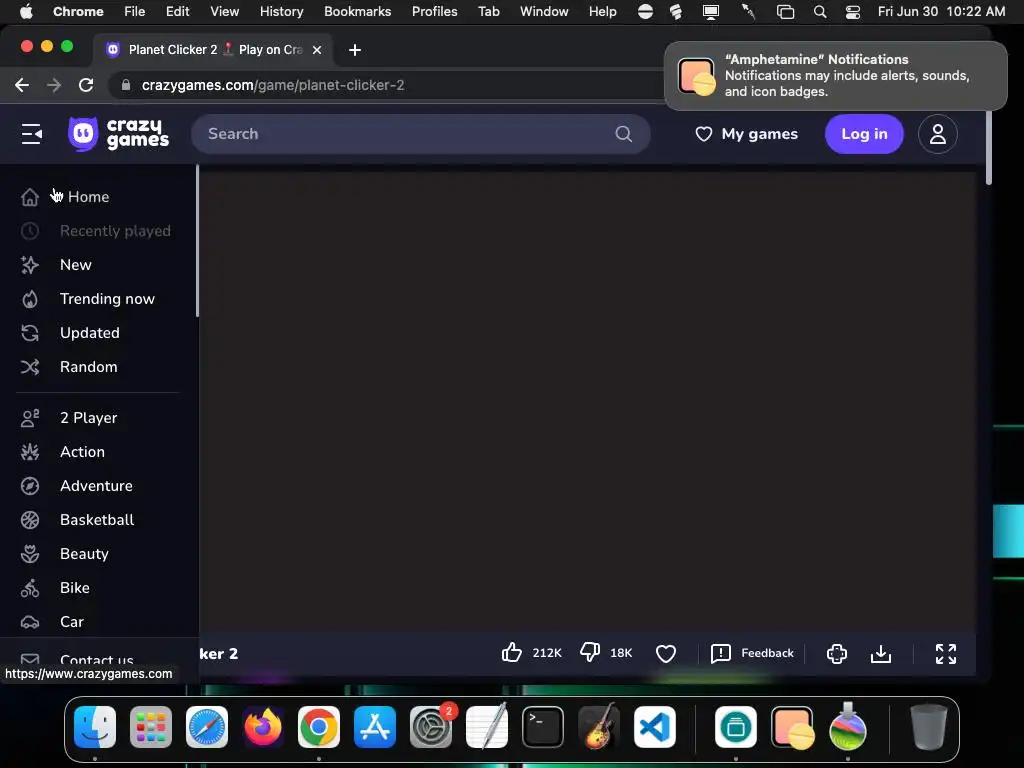This screenshot has width=1024, height=768.
Task: Open the Apple menu
Action: tap(26, 11)
